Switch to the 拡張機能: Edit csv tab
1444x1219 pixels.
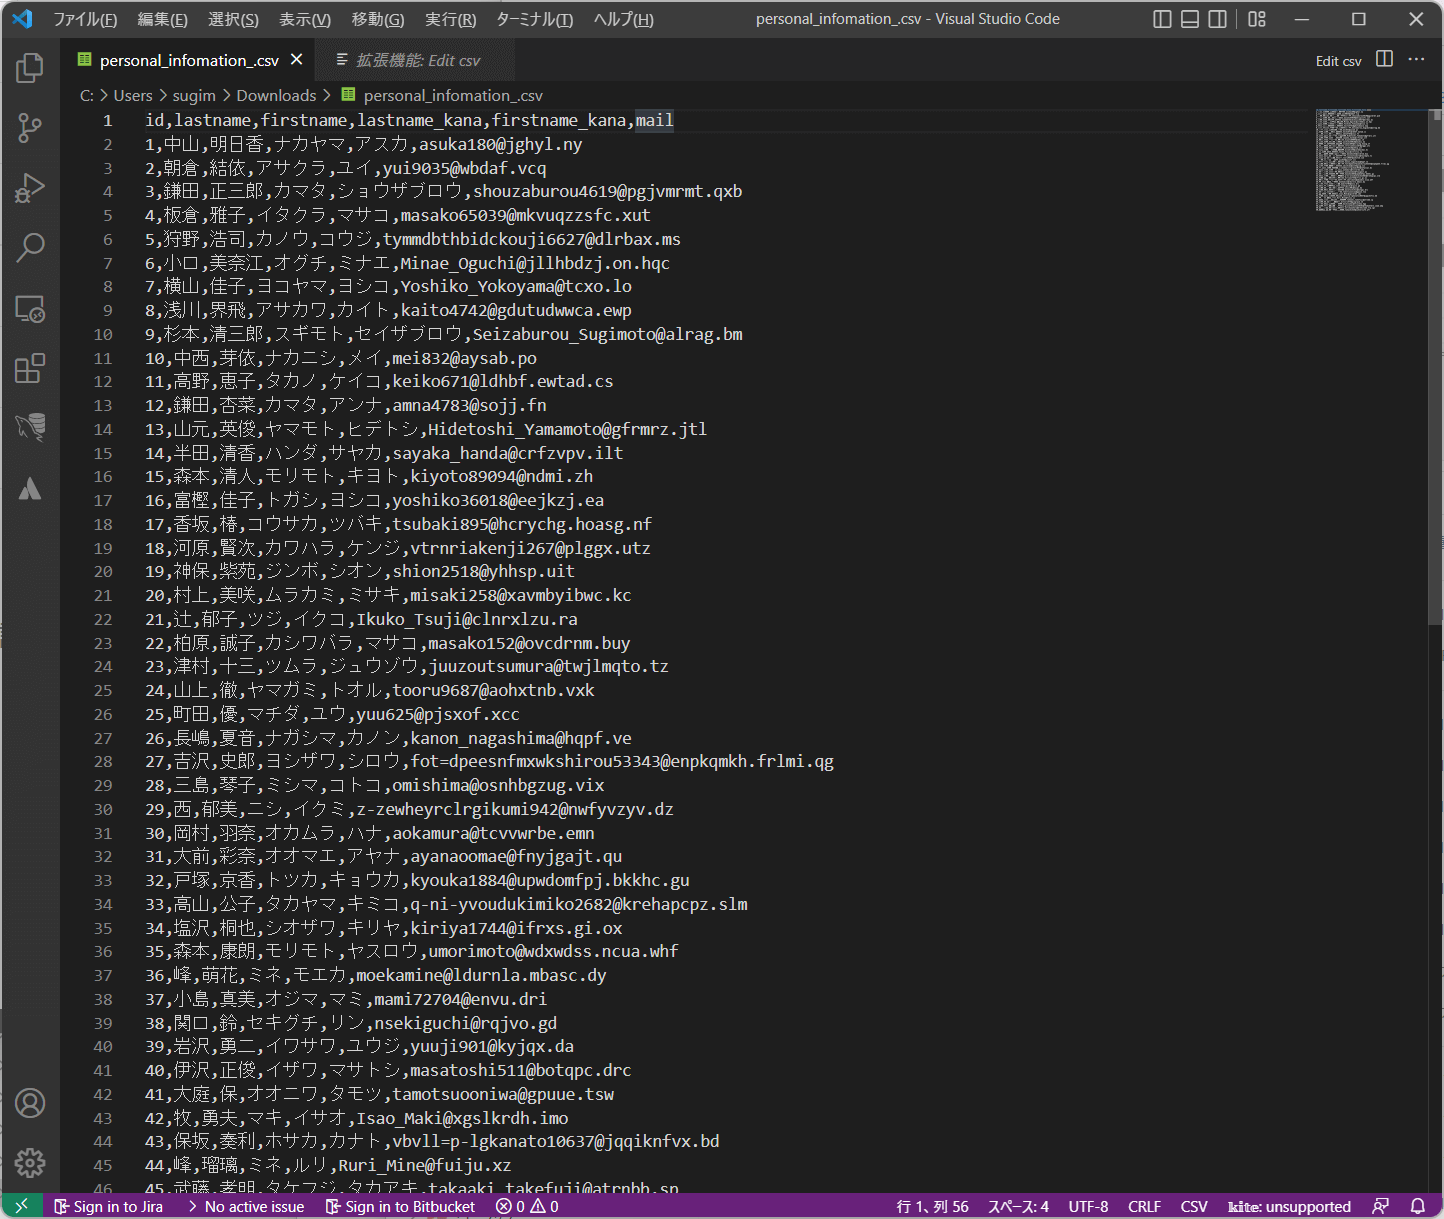[x=415, y=60]
